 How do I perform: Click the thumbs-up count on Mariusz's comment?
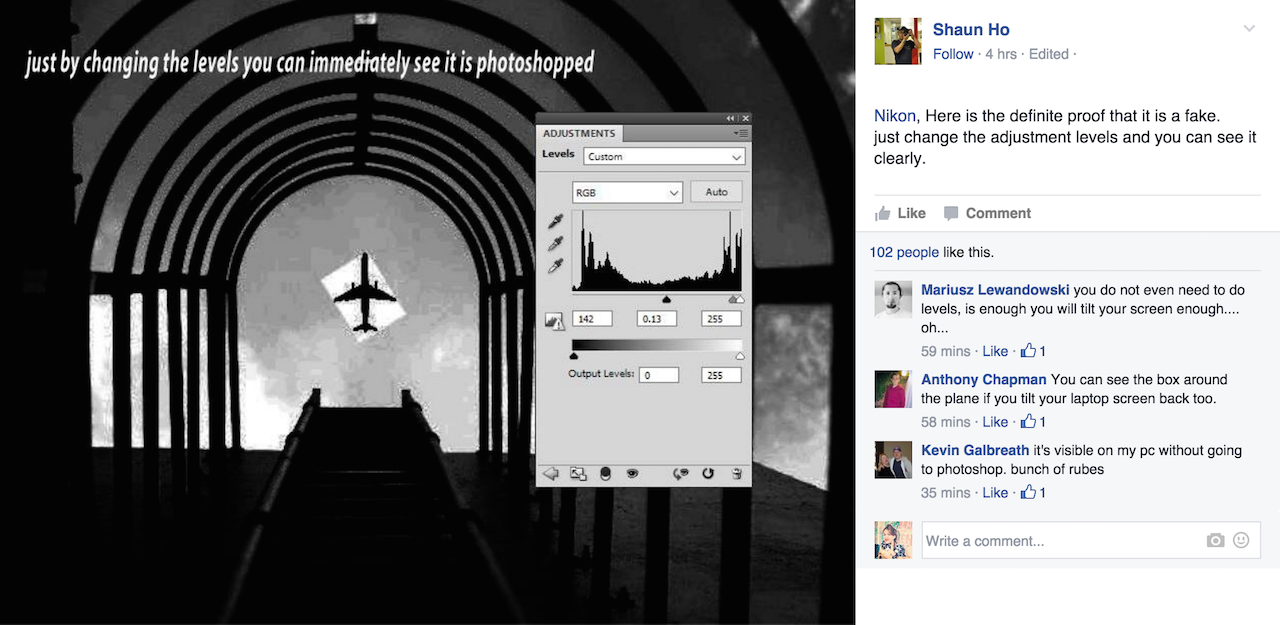(1033, 351)
